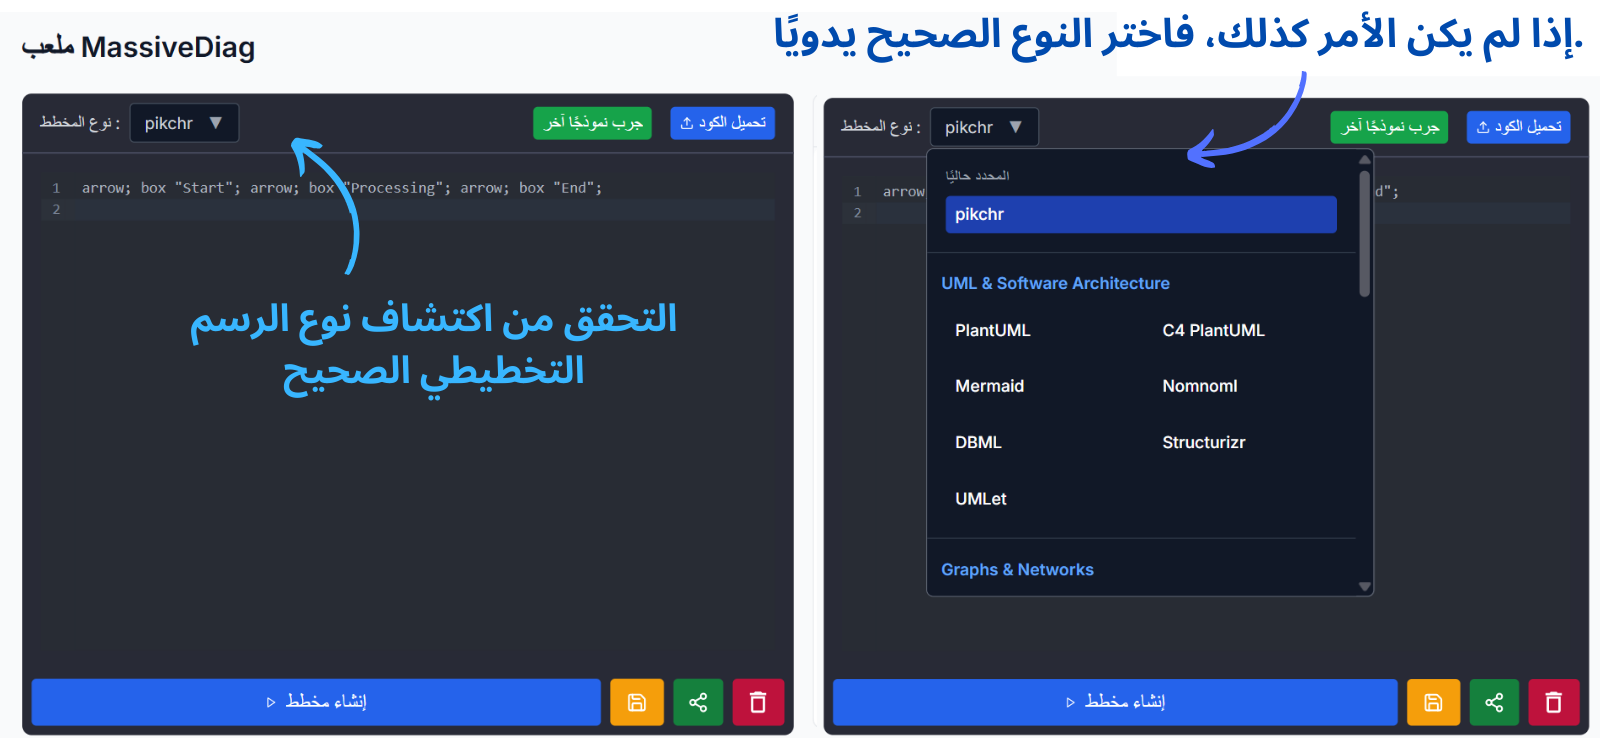This screenshot has height=750, width=1600.
Task: Click the empty line 2 in the left code editor
Action: coord(408,209)
